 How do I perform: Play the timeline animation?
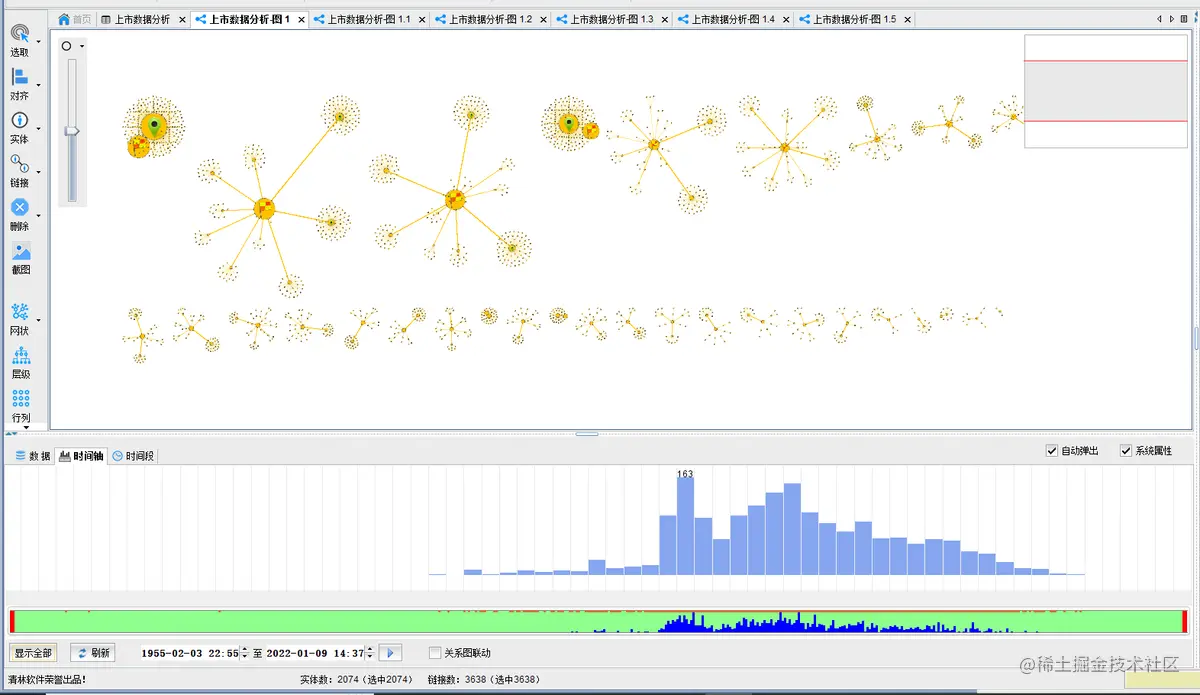[x=391, y=653]
